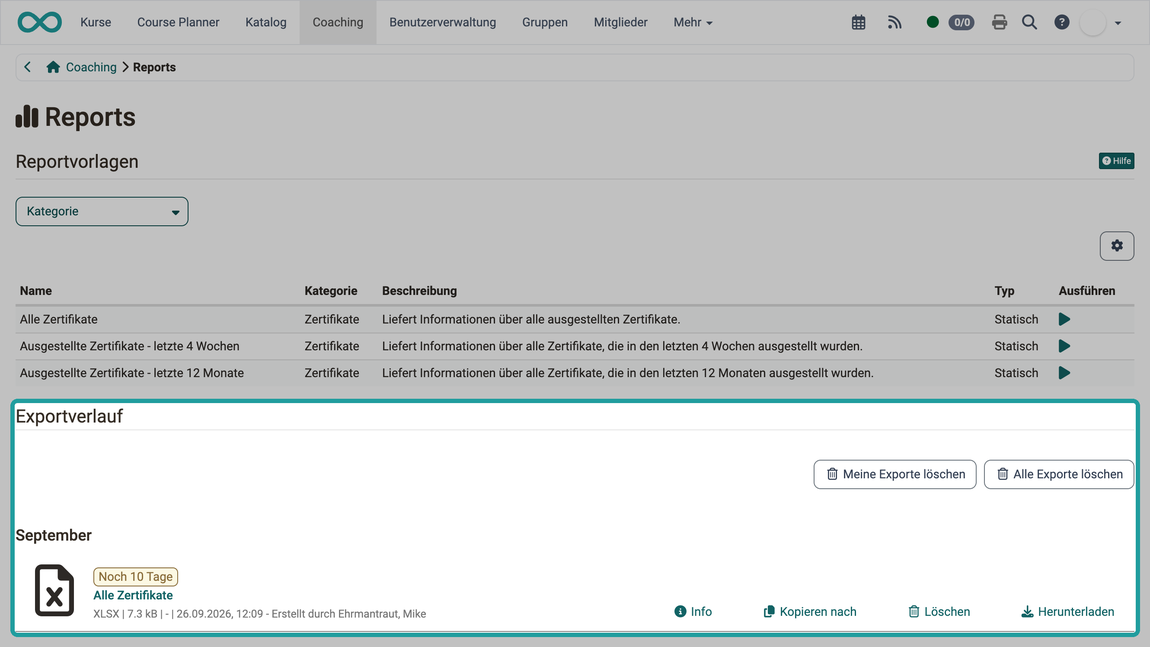This screenshot has height=647, width=1150.
Task: Open the calendar icon in top bar
Action: click(858, 23)
